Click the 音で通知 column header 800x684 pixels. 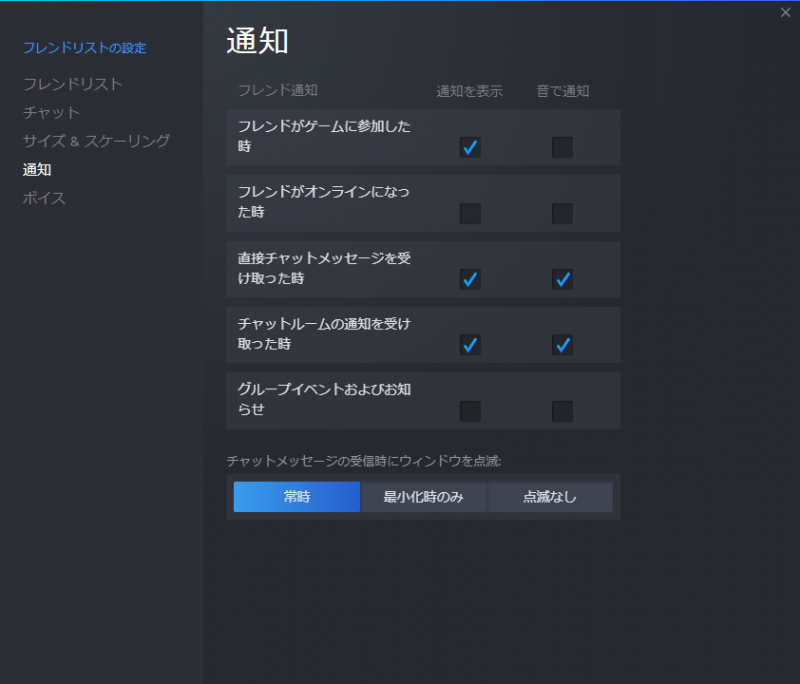[563, 91]
